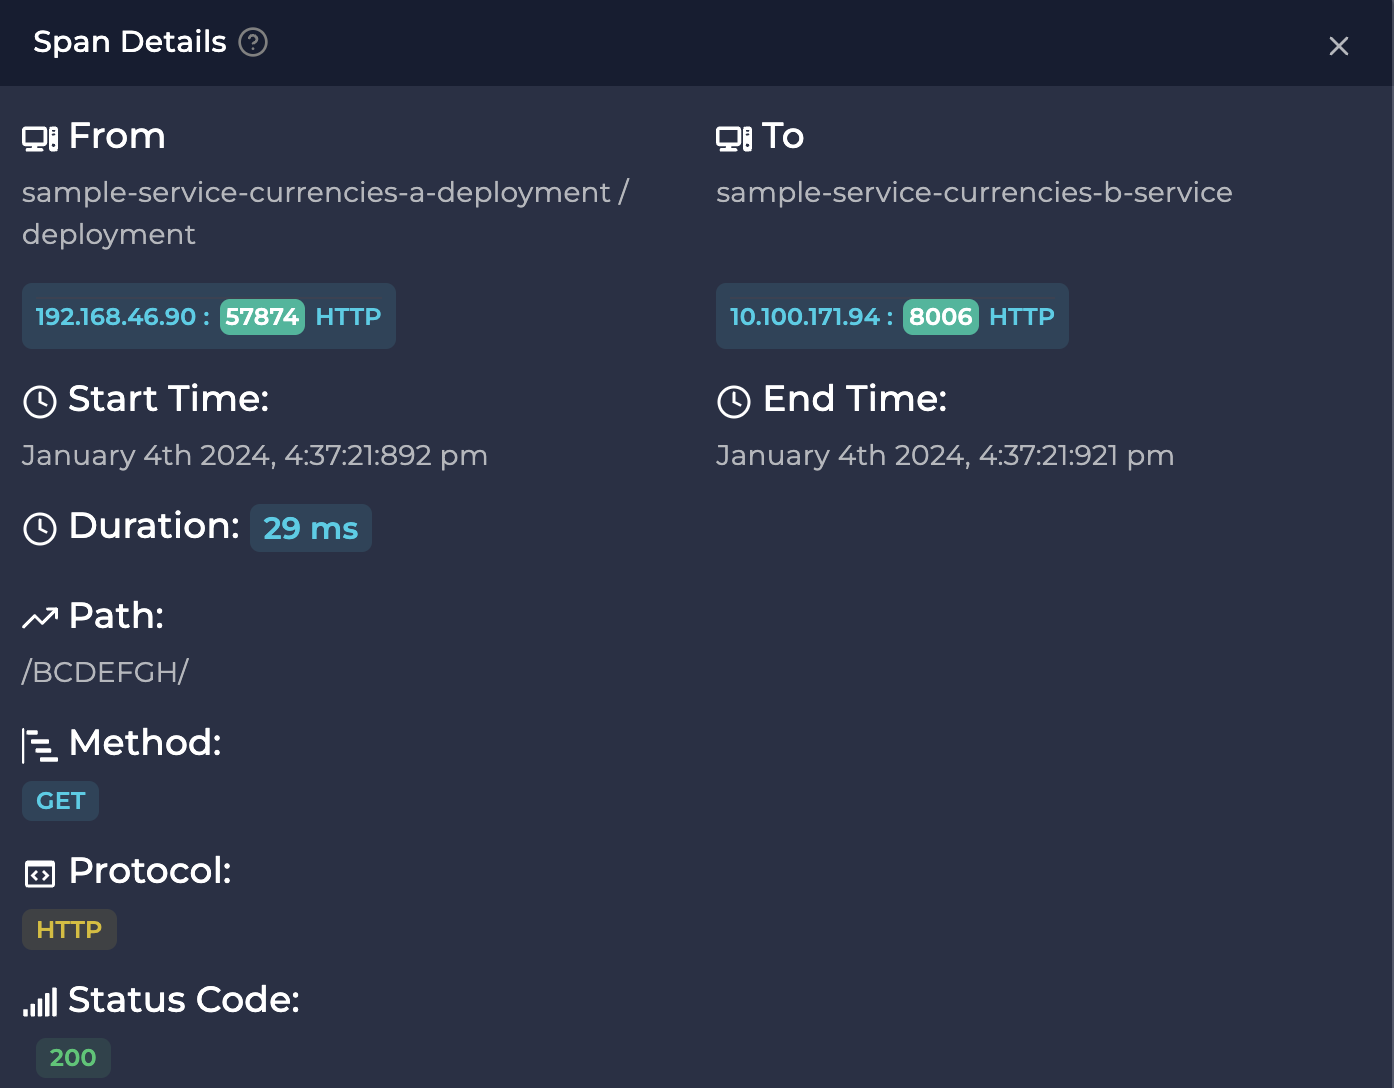
Task: Click the clock icon beside End Time
Action: (x=734, y=402)
